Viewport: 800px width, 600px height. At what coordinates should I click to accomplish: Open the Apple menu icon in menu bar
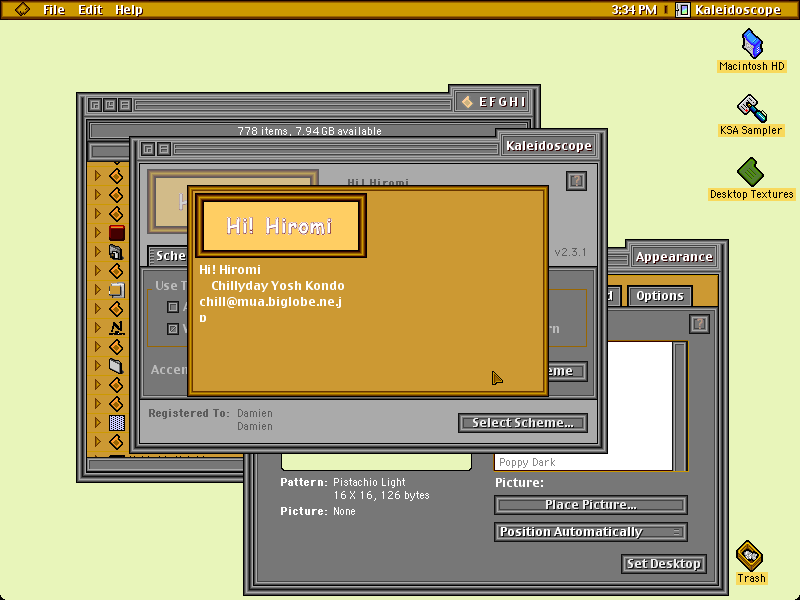[22, 9]
